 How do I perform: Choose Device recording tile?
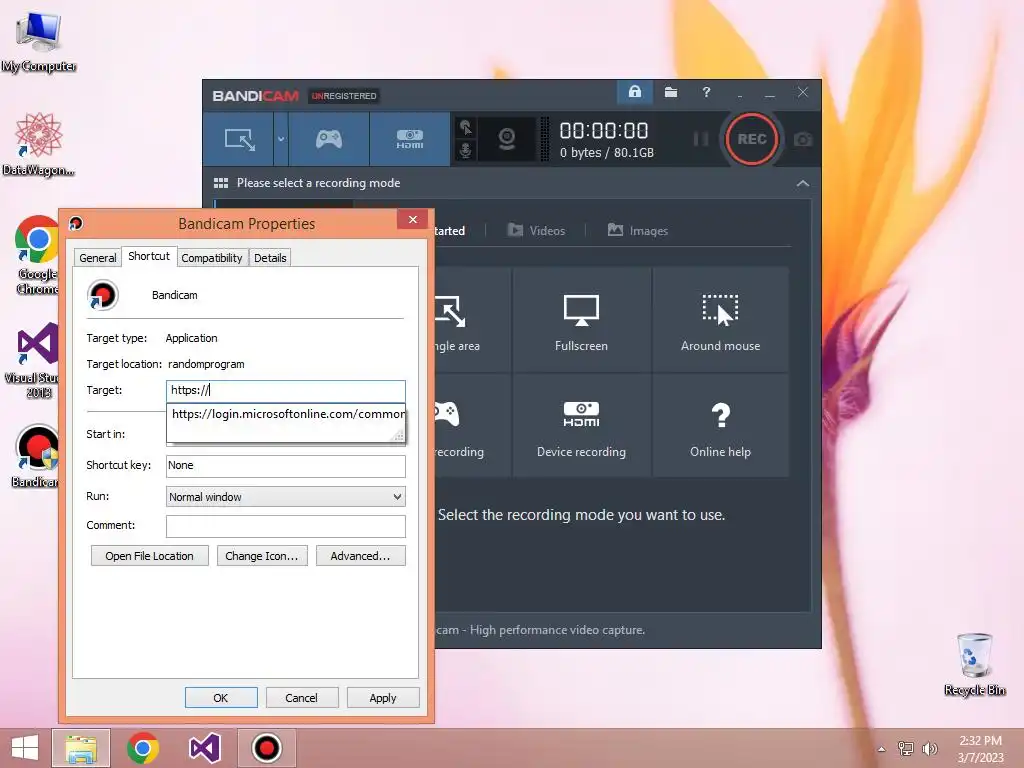point(581,426)
